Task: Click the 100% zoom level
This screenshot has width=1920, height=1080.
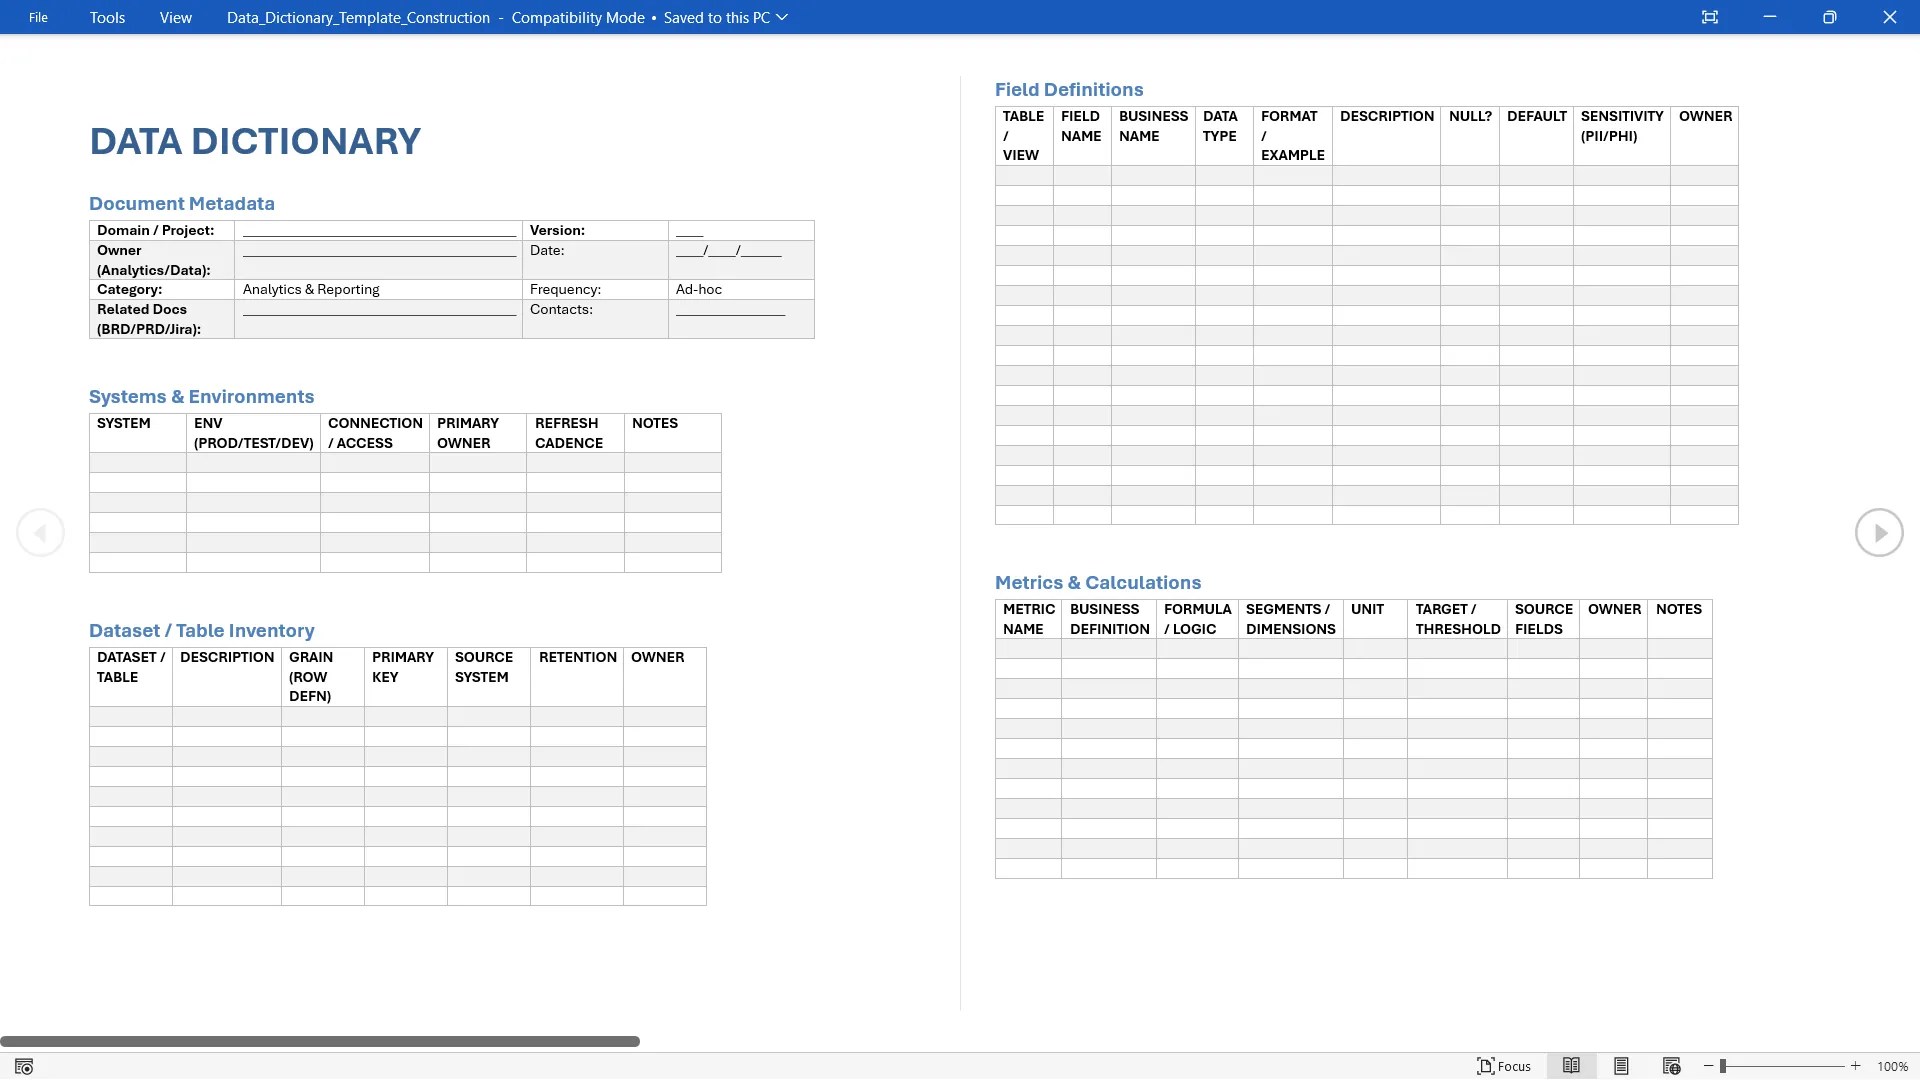Action: [1892, 1066]
